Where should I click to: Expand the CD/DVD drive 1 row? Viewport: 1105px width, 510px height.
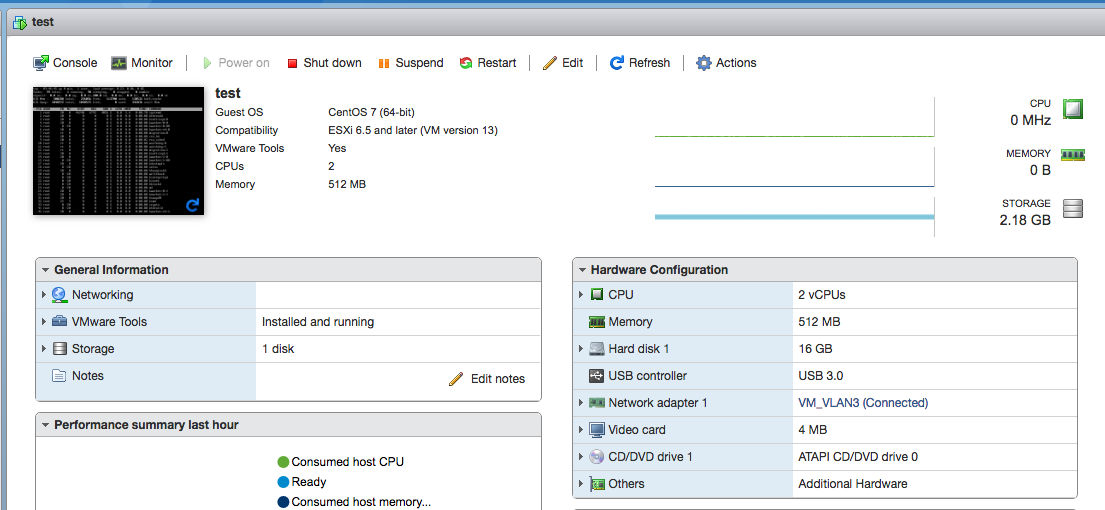pyautogui.click(x=581, y=456)
